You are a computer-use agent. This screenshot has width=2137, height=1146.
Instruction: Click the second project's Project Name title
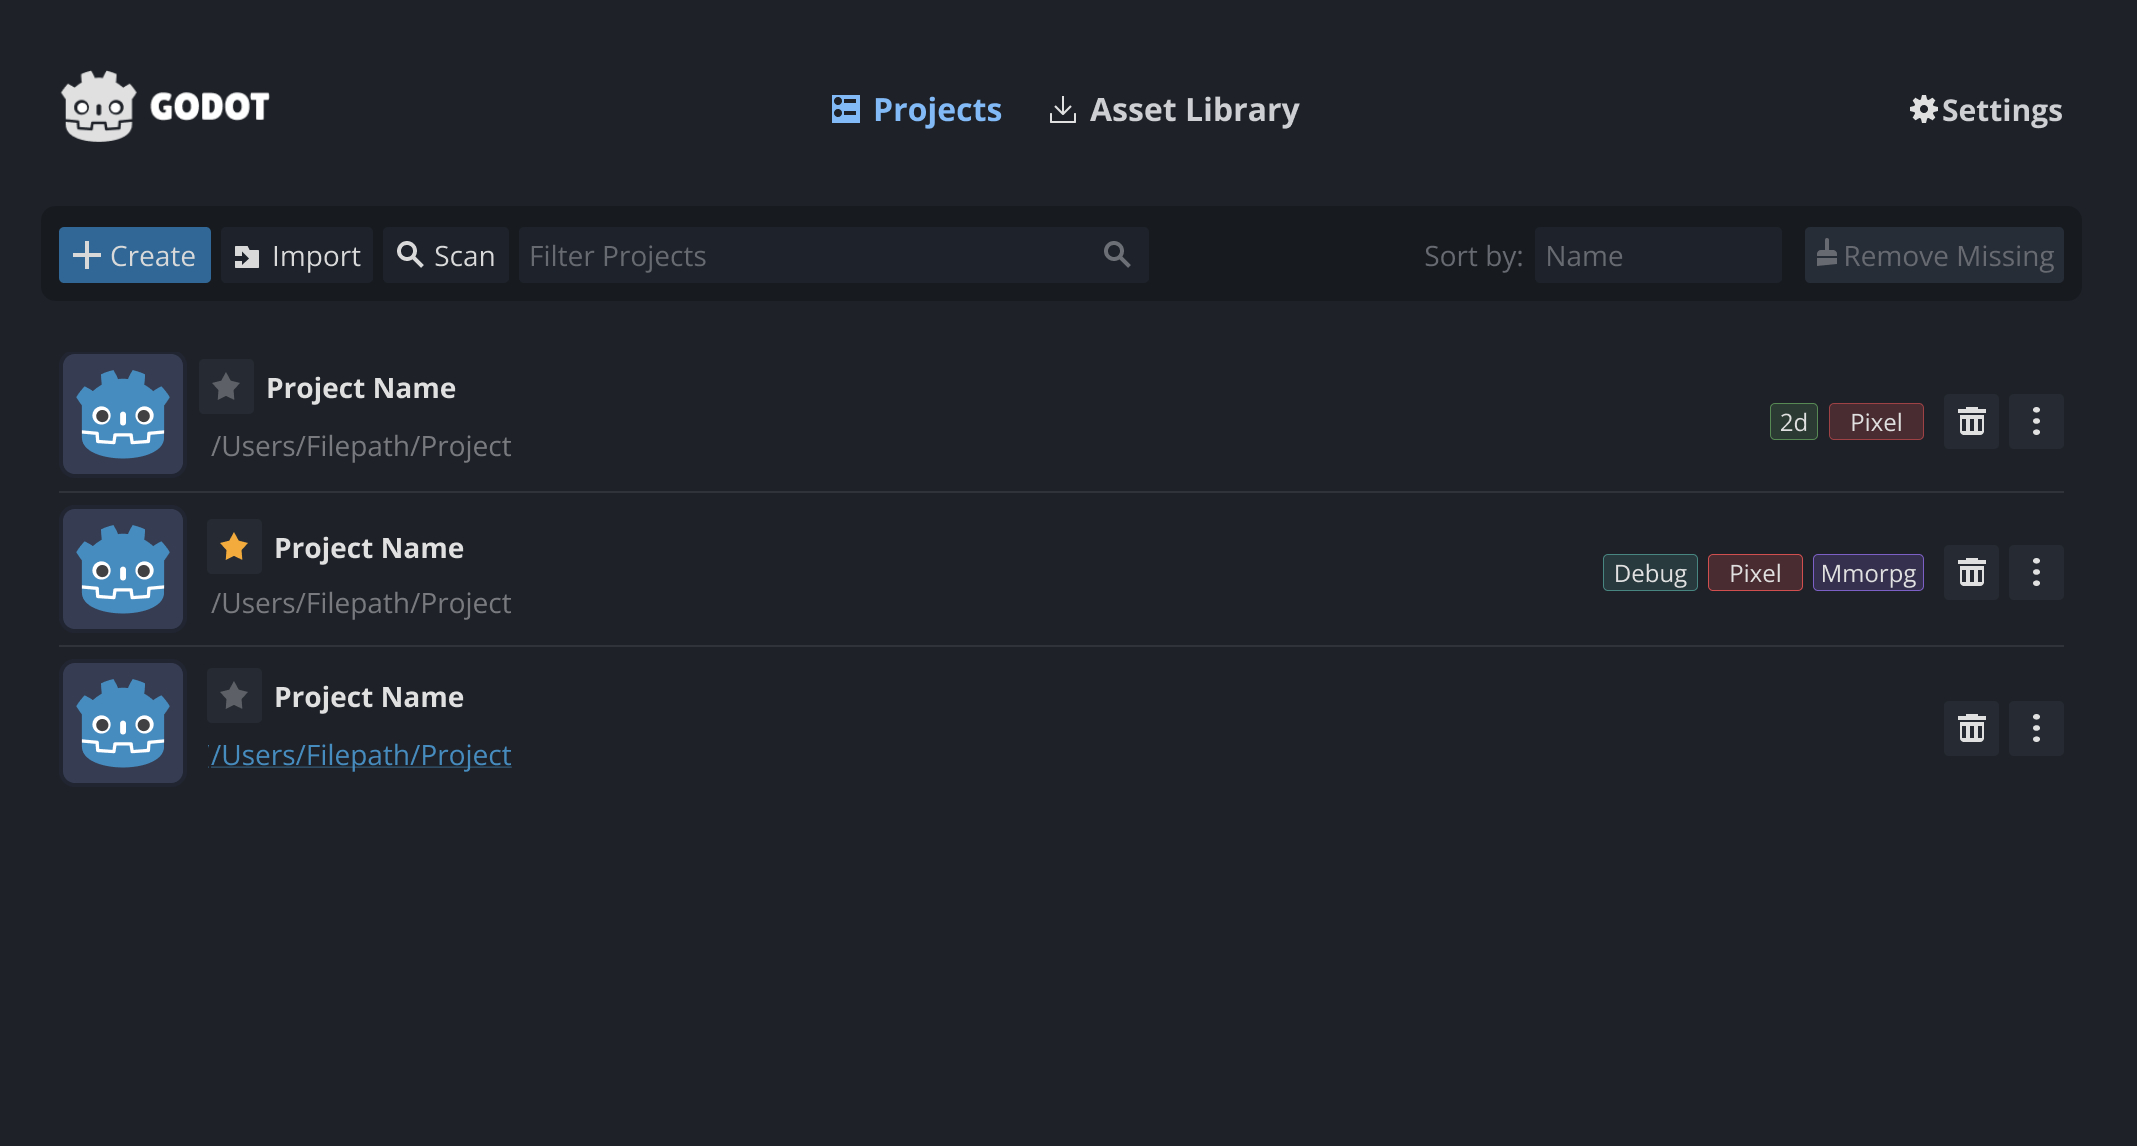coord(369,548)
